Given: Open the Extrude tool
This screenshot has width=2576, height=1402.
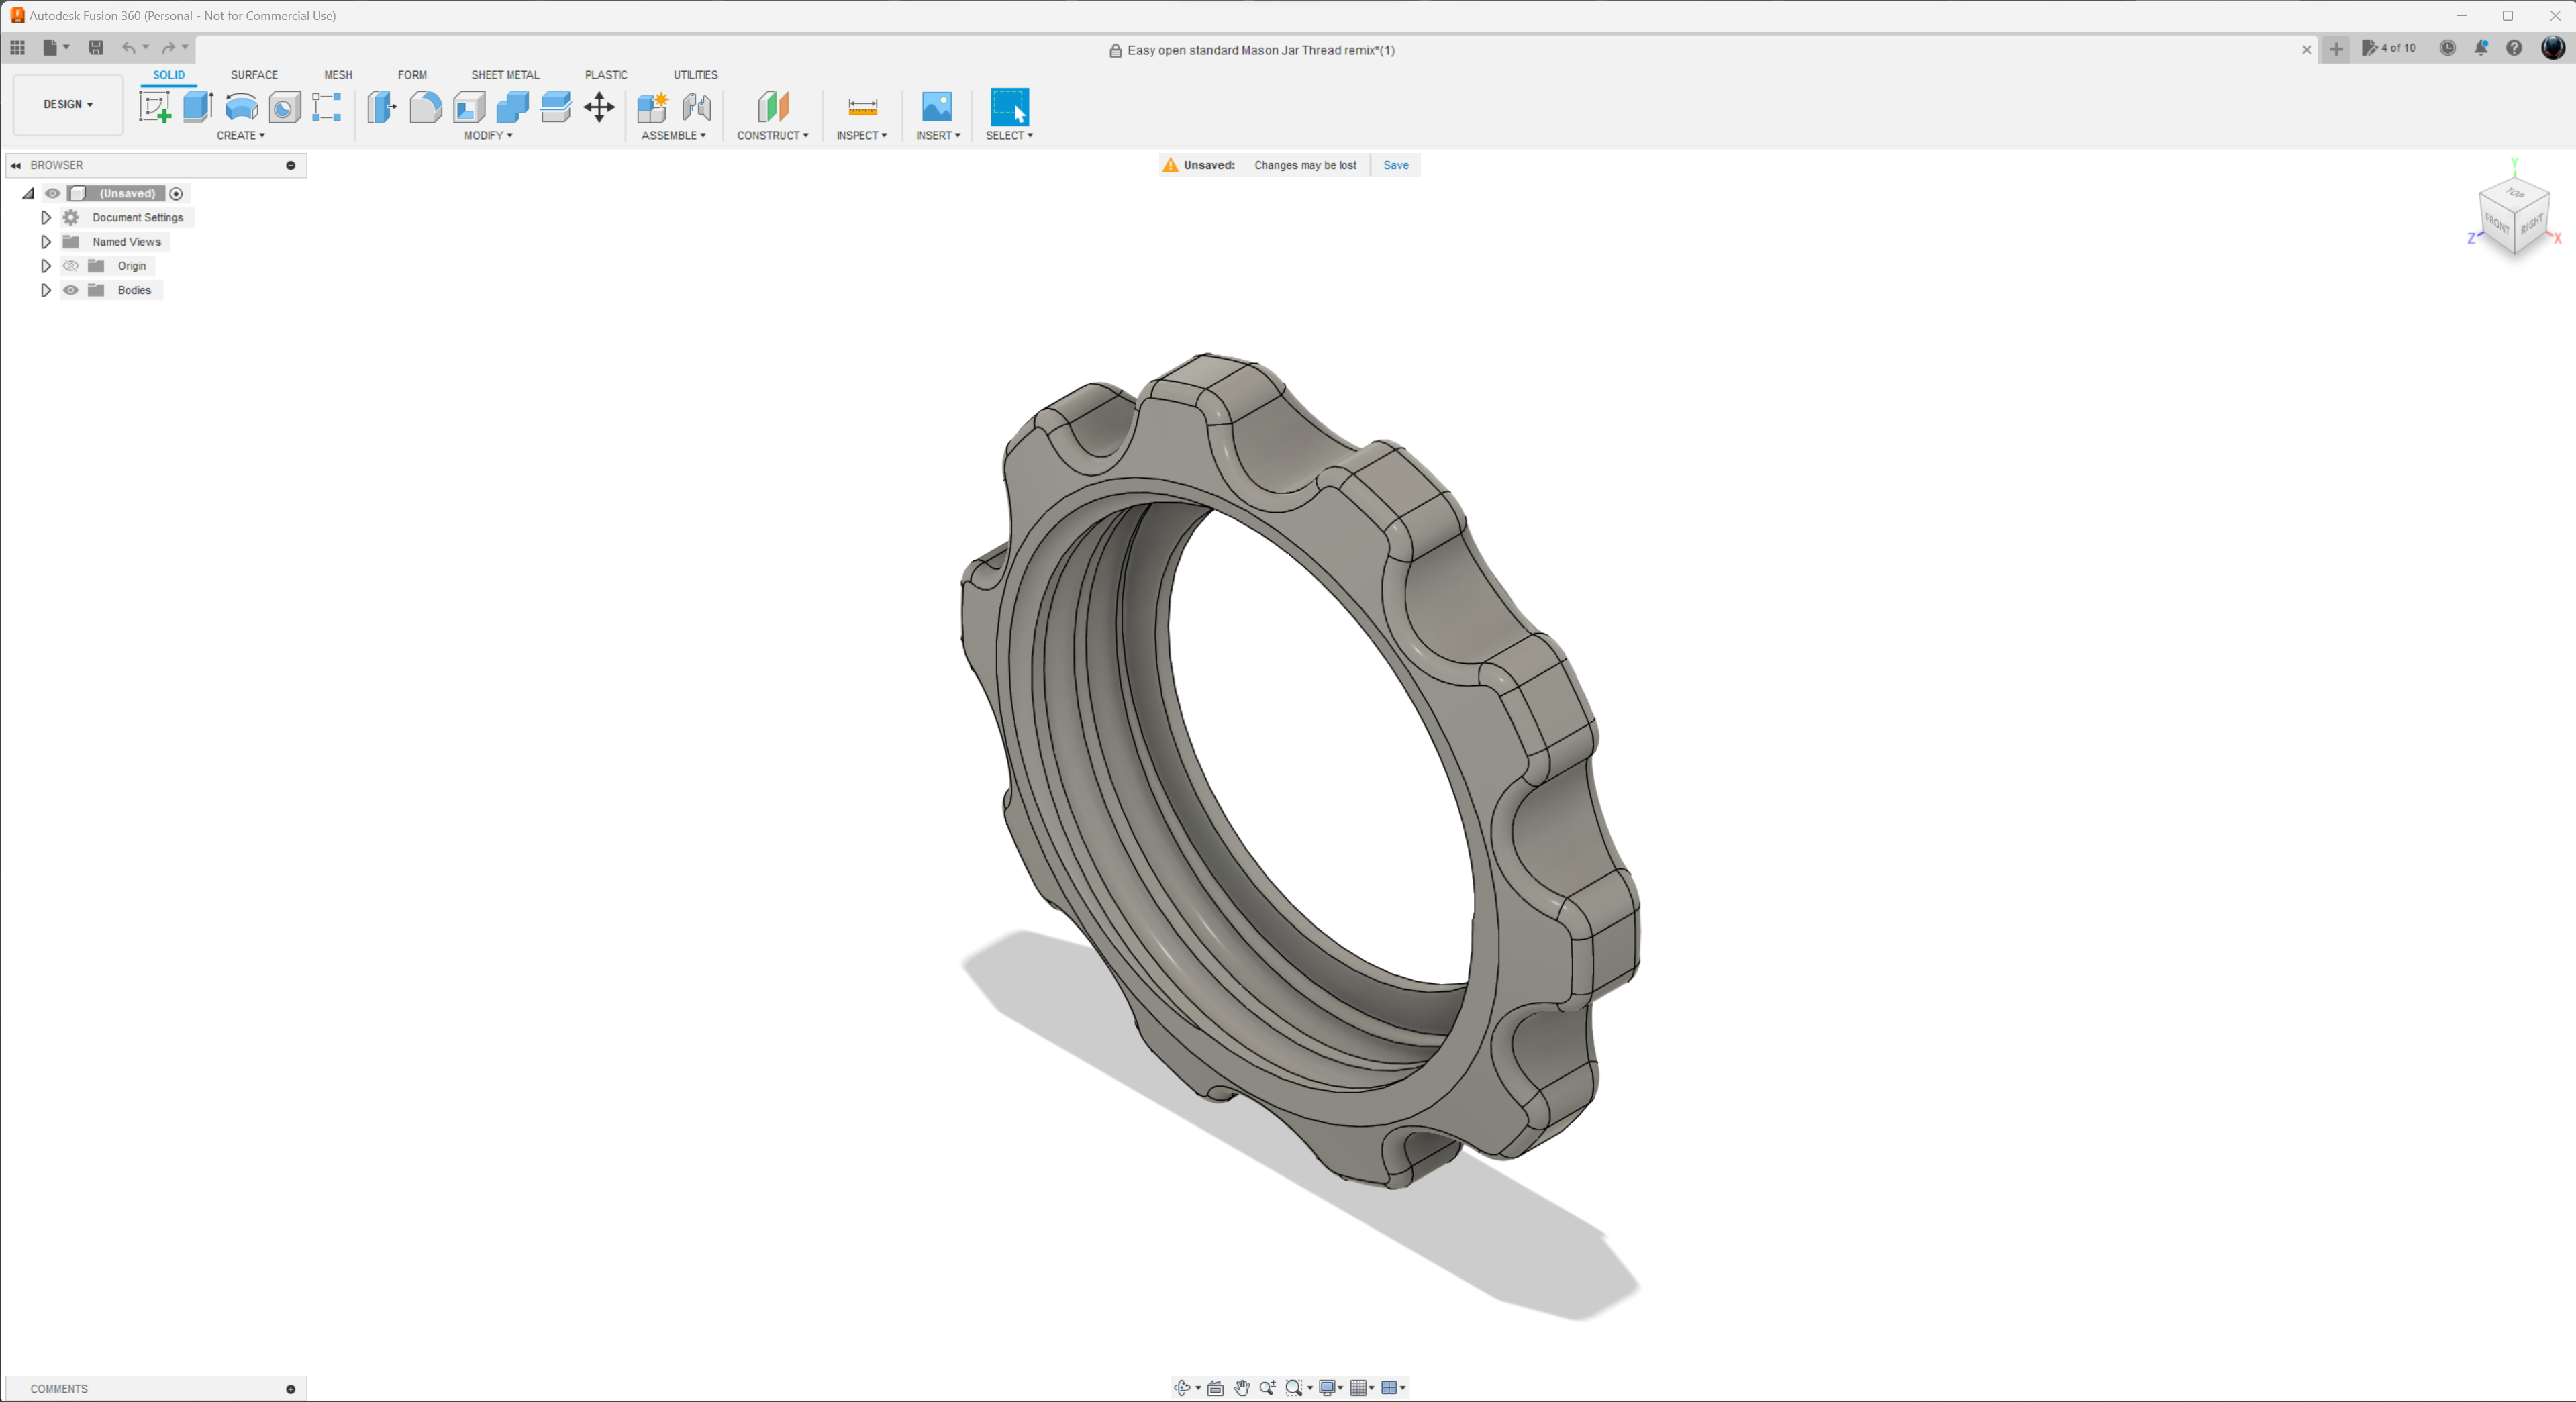Looking at the screenshot, I should (x=196, y=107).
